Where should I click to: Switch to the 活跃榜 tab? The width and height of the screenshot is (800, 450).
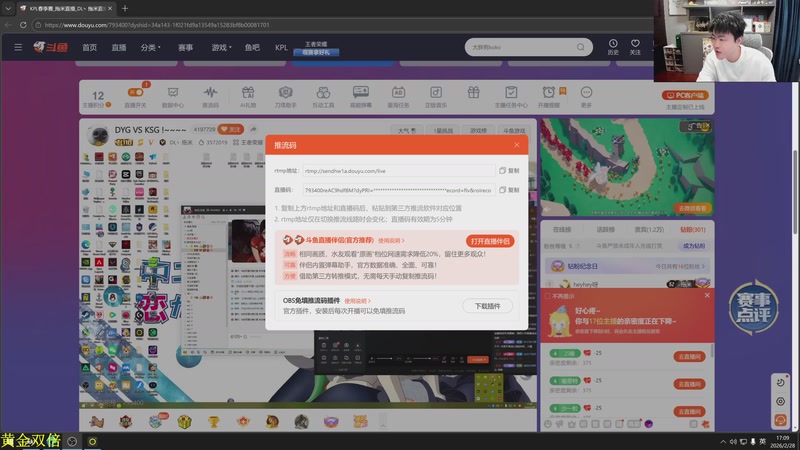(x=606, y=230)
